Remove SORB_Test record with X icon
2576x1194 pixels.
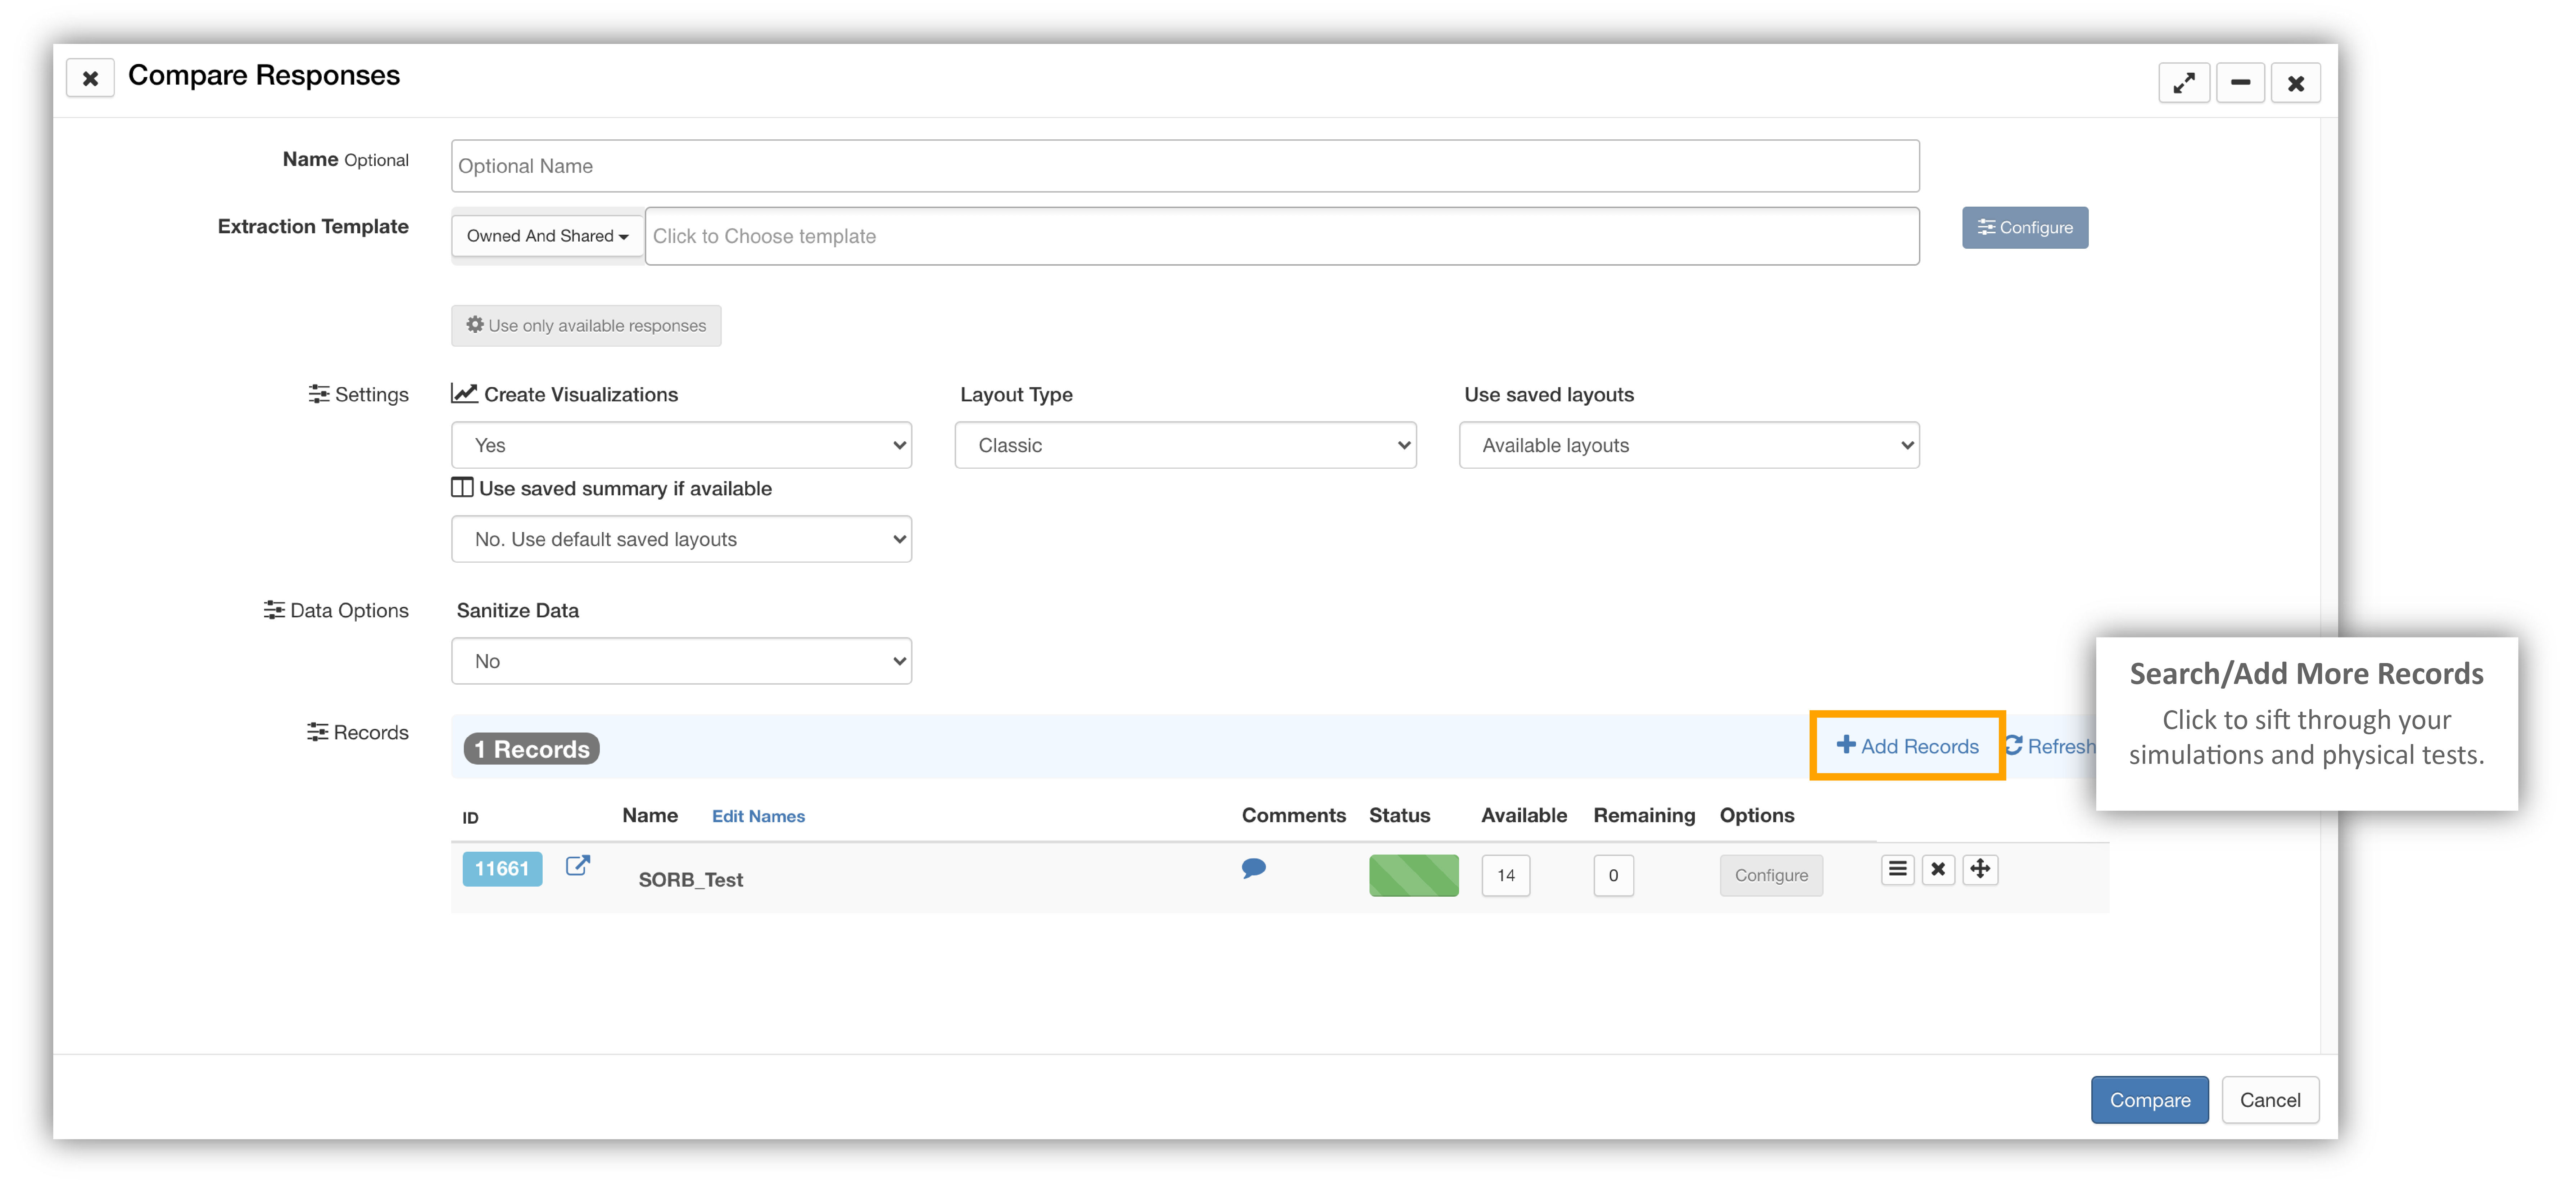(1938, 869)
